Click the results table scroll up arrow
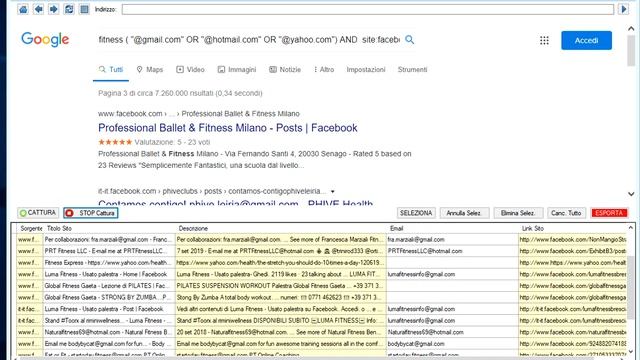Screen dimensions: 640x360 click(631, 228)
